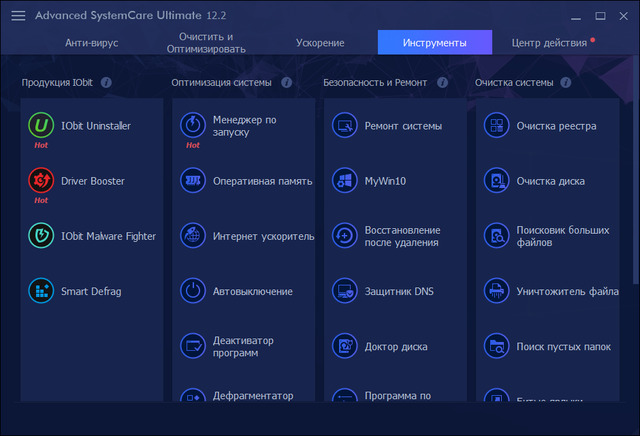The height and width of the screenshot is (436, 640).
Task: Open the Интернет ускоритель icon
Action: pyautogui.click(x=193, y=236)
